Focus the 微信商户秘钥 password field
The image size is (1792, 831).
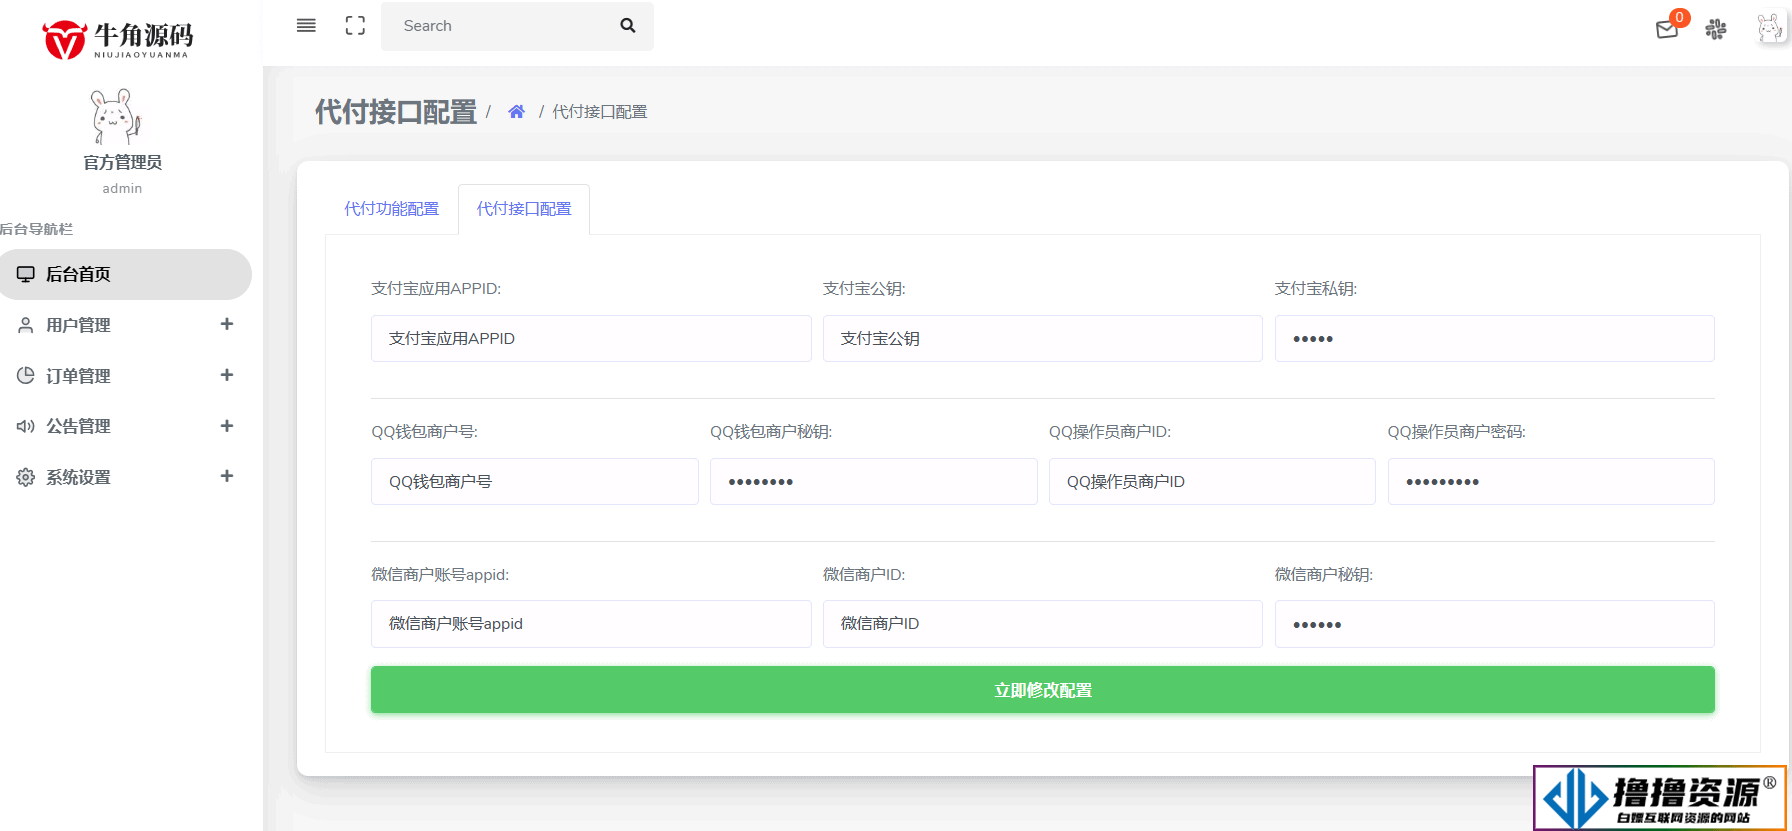click(x=1494, y=624)
